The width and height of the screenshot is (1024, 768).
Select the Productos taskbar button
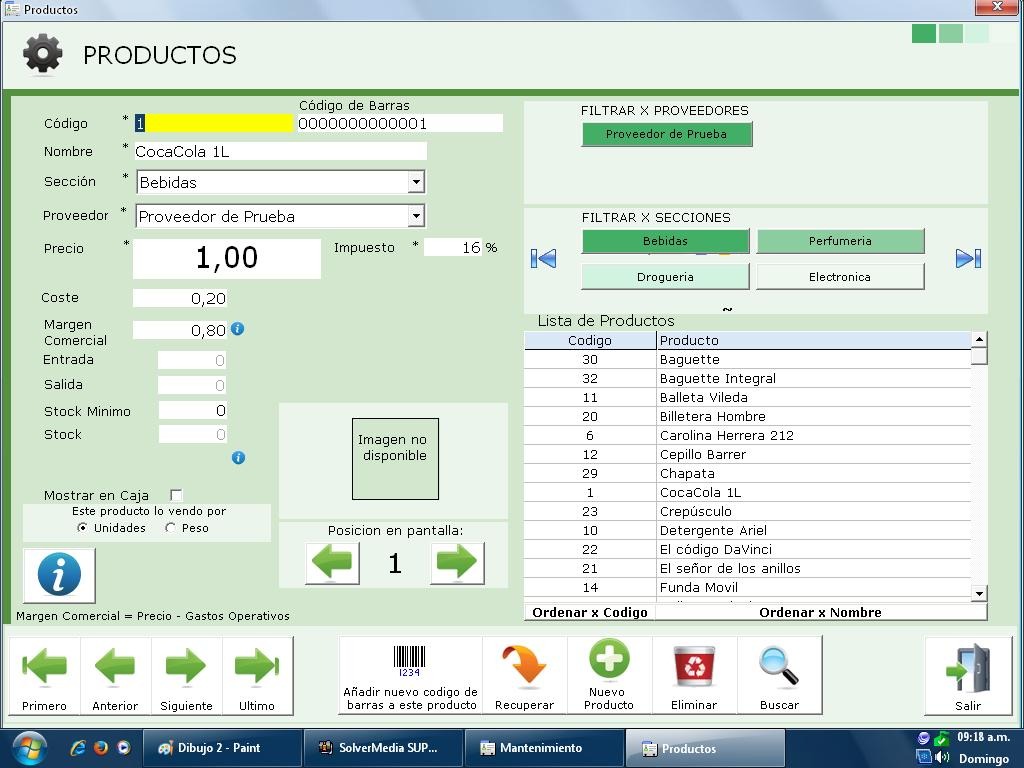pos(705,748)
